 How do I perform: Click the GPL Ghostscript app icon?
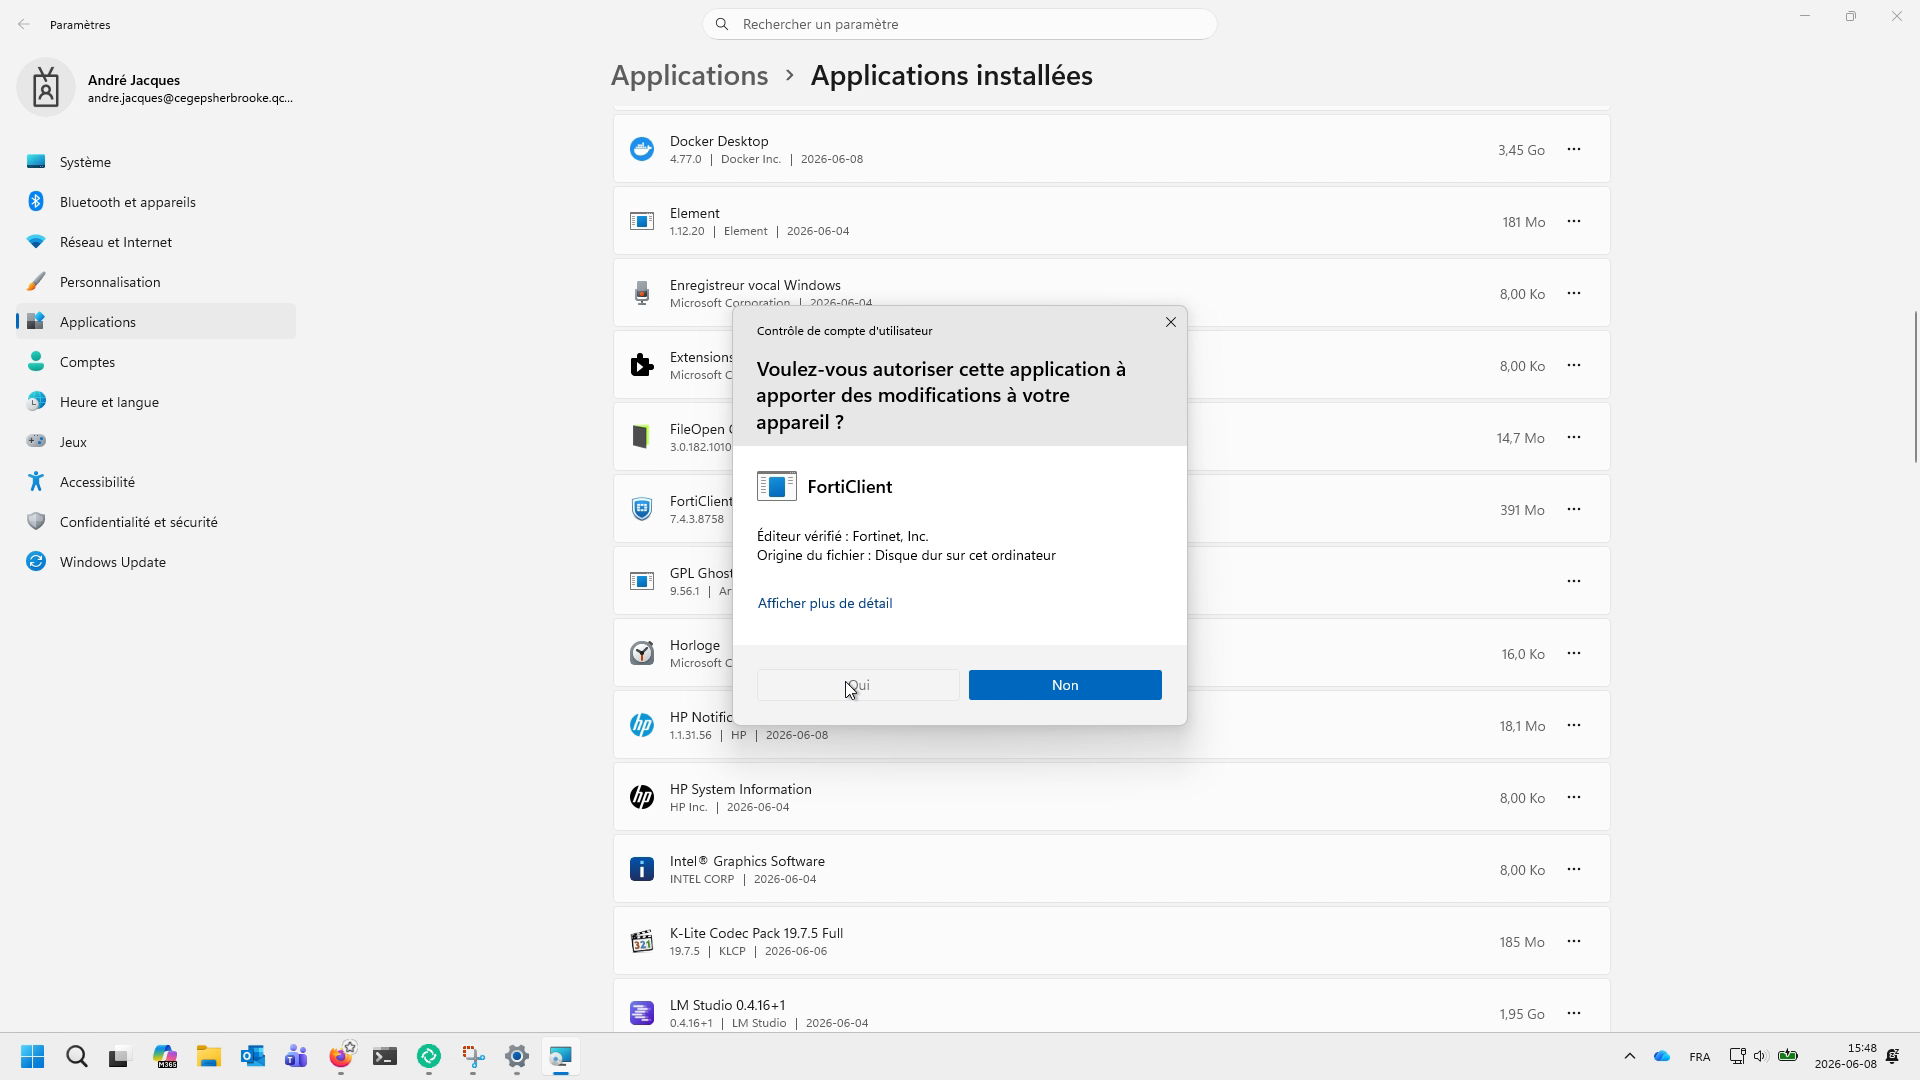point(642,582)
